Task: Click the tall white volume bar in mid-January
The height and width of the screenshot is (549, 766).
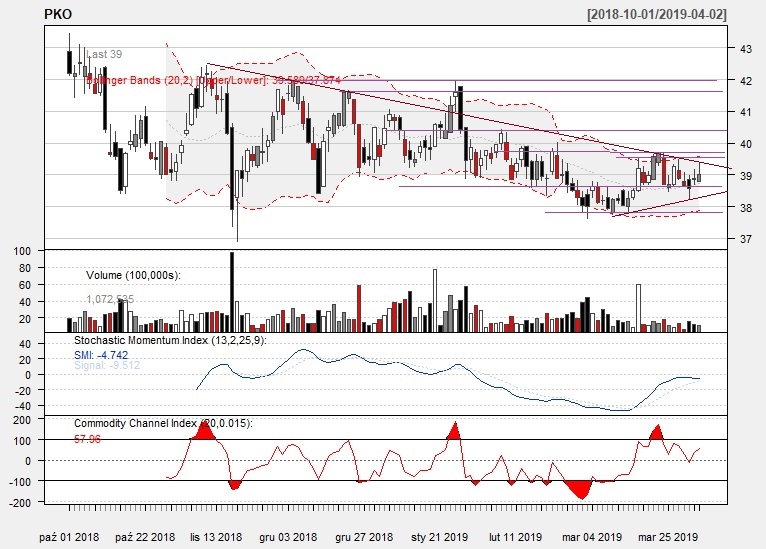Action: point(435,300)
